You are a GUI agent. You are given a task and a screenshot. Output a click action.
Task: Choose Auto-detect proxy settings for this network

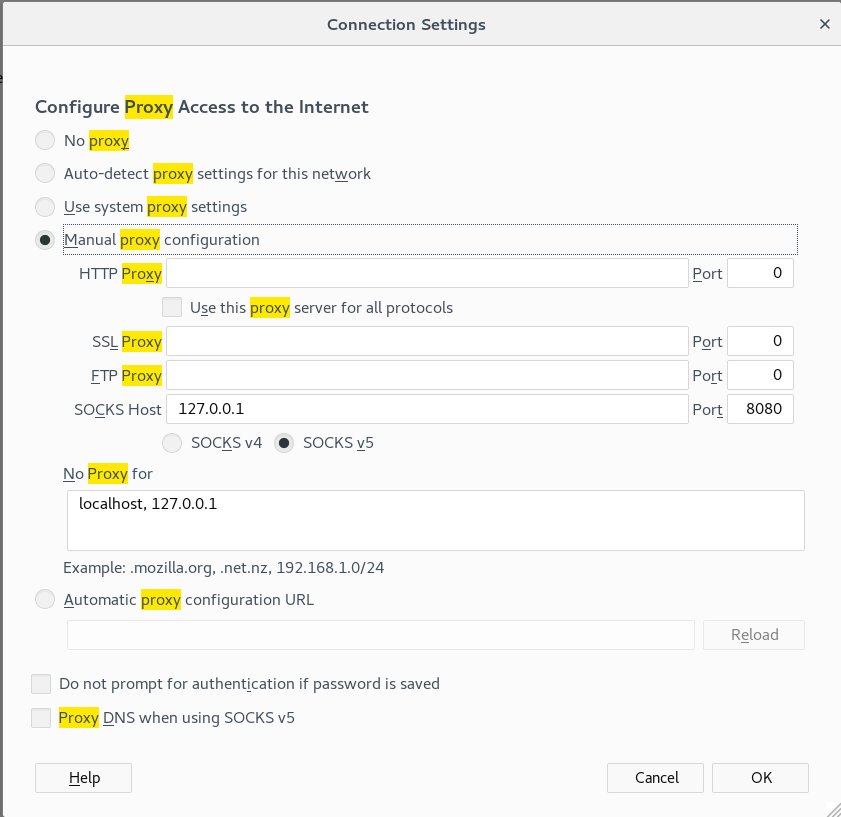click(45, 174)
